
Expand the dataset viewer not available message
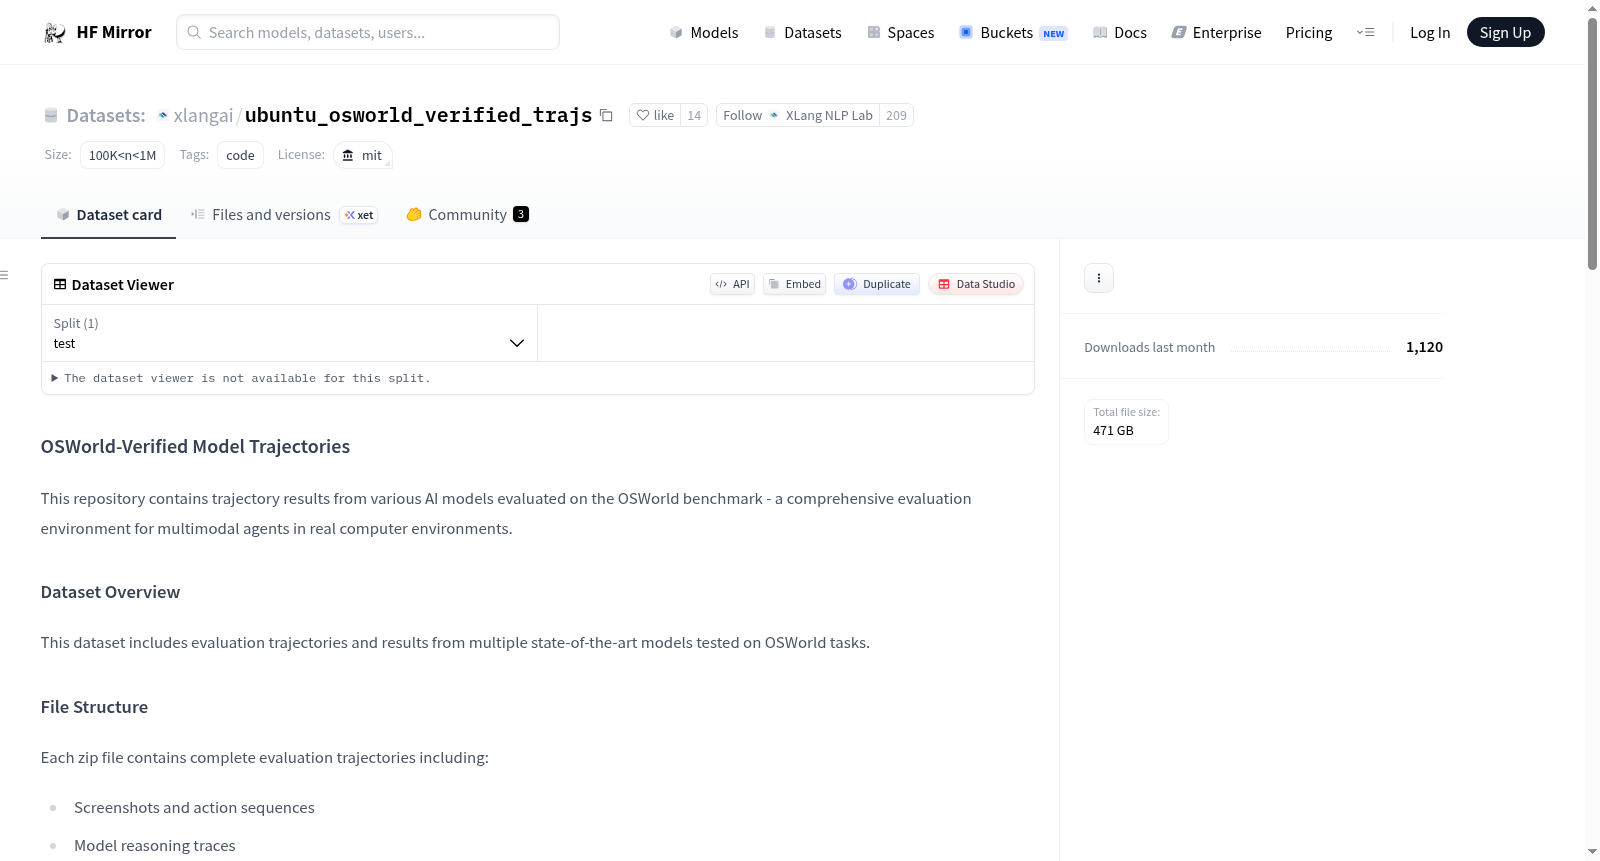tap(241, 378)
